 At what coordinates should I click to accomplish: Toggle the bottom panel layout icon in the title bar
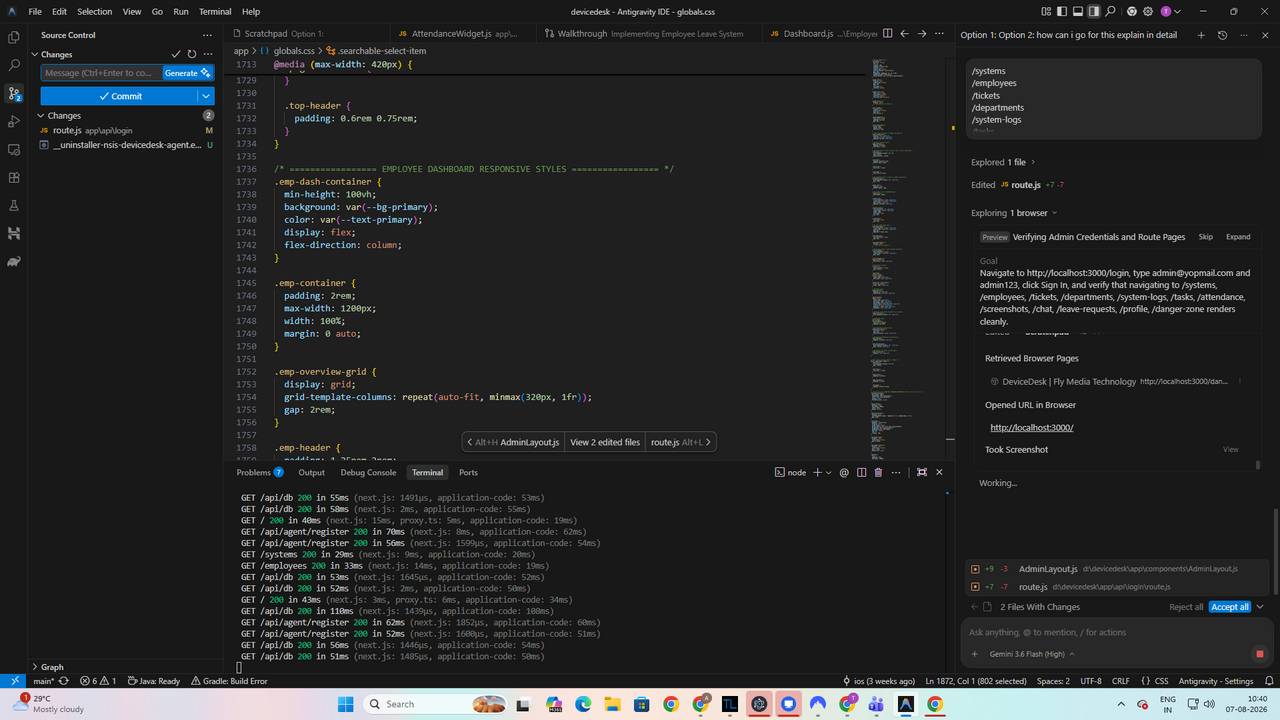pyautogui.click(x=1078, y=11)
